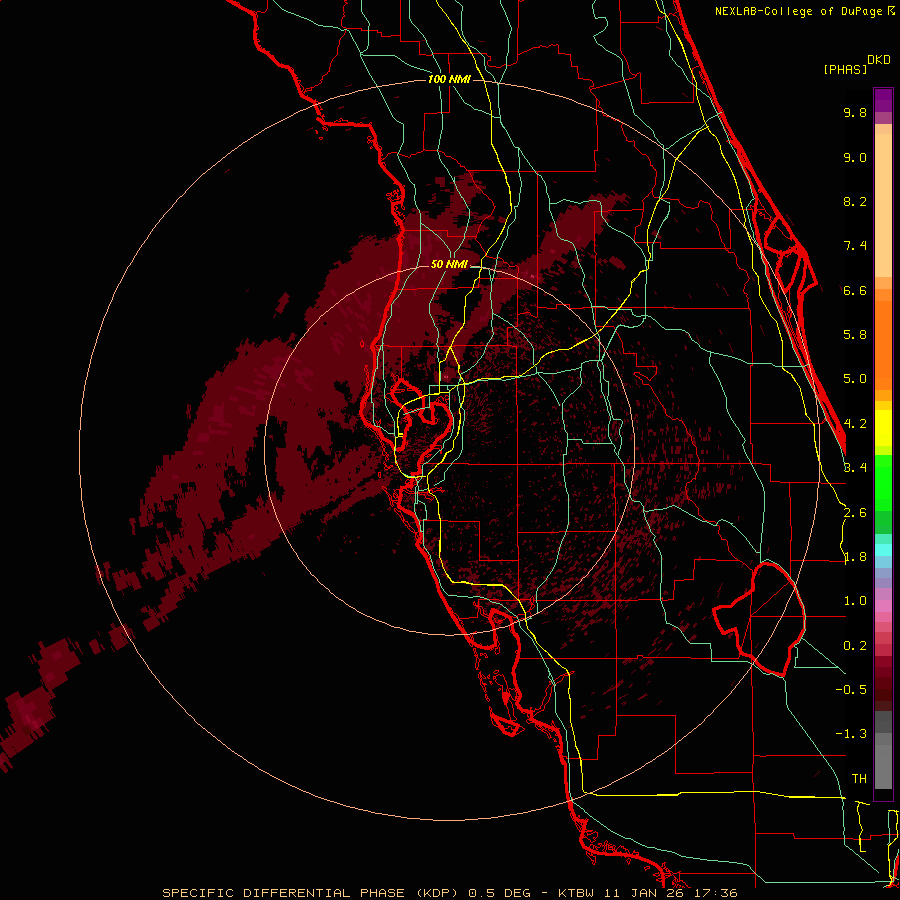Click the 9.0 value on color scale
The height and width of the screenshot is (900, 900).
(x=855, y=157)
